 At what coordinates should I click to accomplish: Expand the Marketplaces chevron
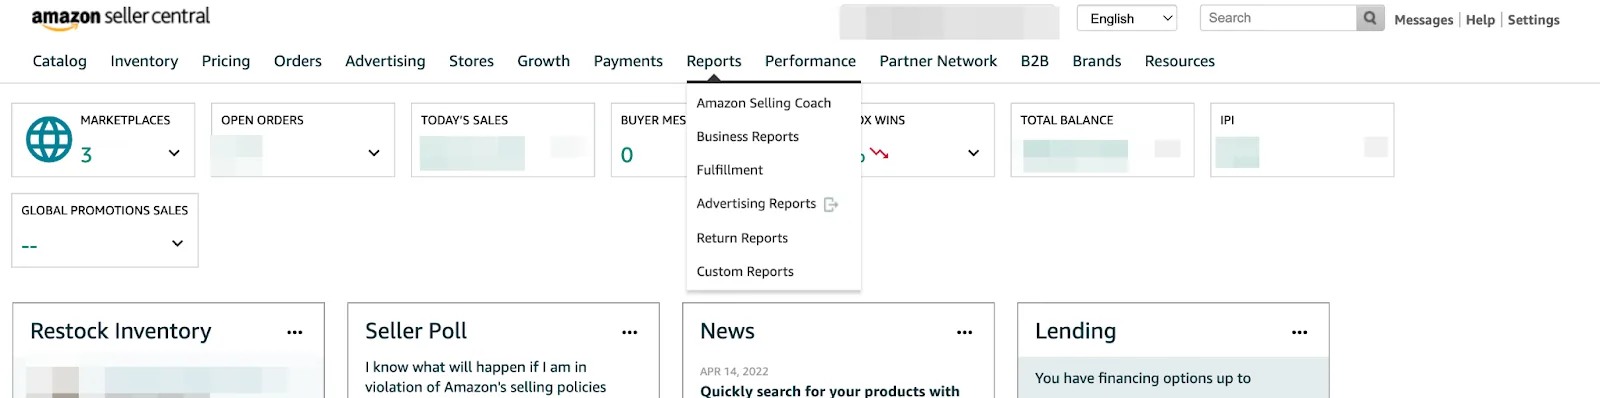(174, 153)
